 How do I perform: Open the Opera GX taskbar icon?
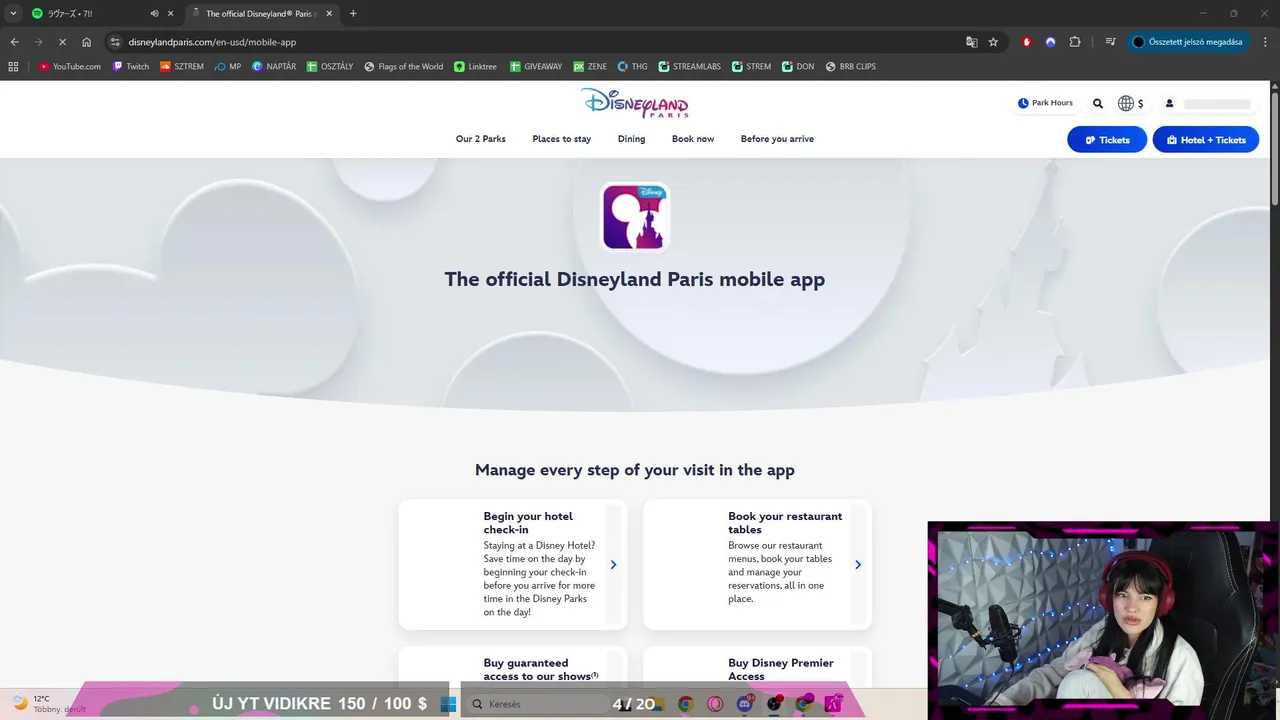click(715, 704)
